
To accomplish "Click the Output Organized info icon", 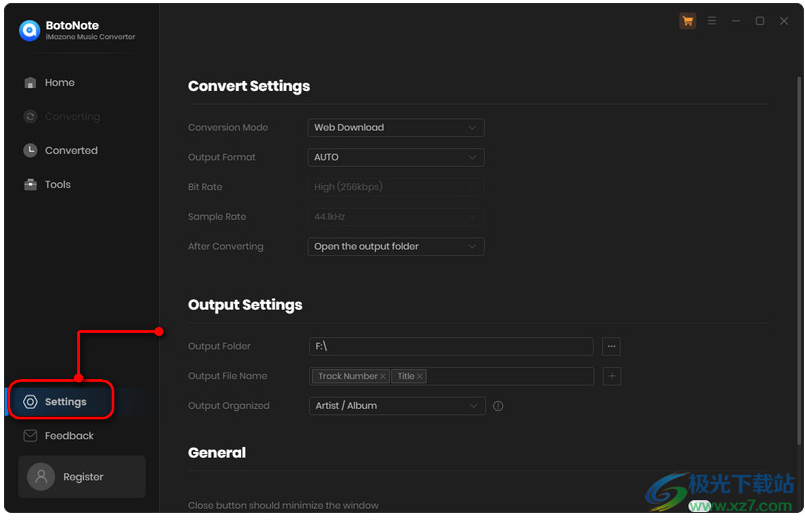I will pyautogui.click(x=498, y=406).
